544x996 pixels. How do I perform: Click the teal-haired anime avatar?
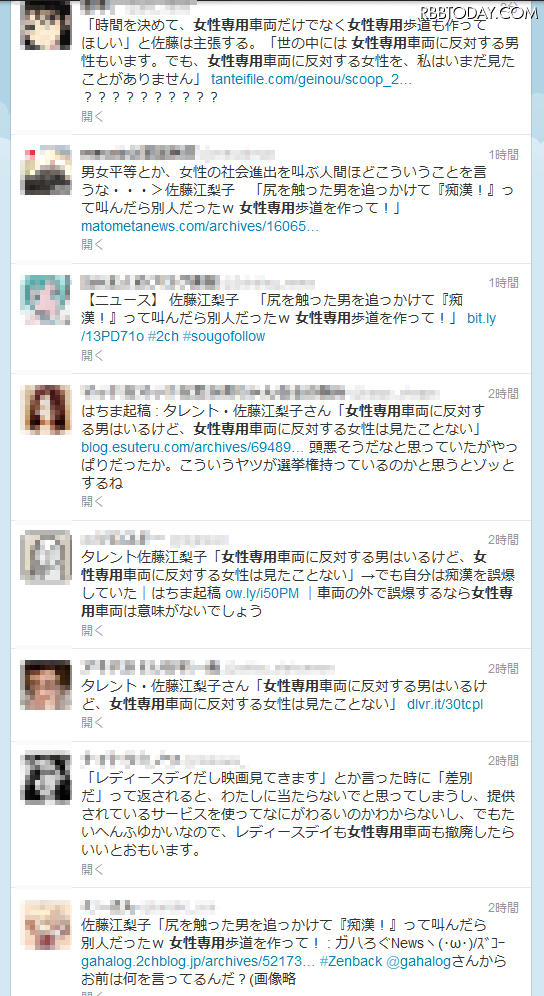pos(46,300)
